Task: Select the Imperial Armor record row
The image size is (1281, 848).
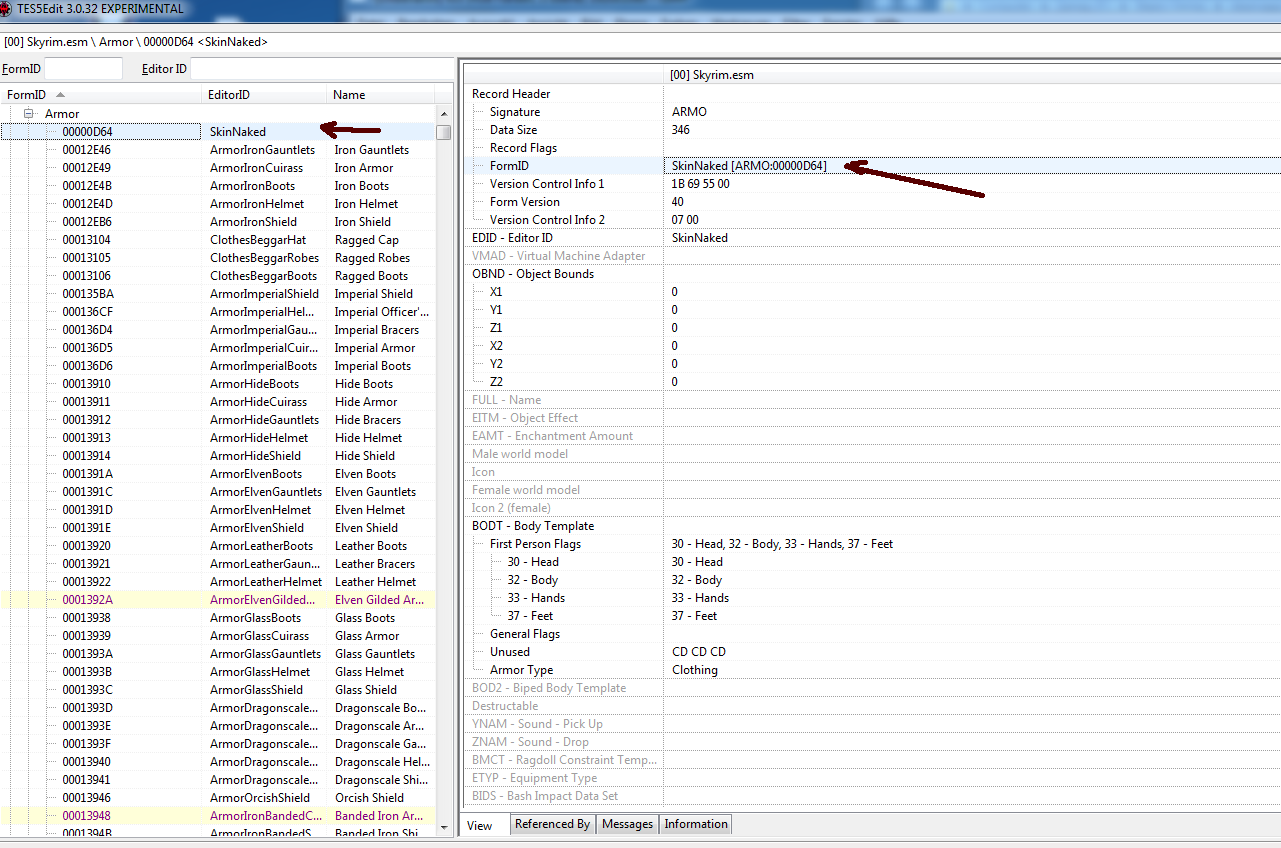Action: click(x=218, y=347)
